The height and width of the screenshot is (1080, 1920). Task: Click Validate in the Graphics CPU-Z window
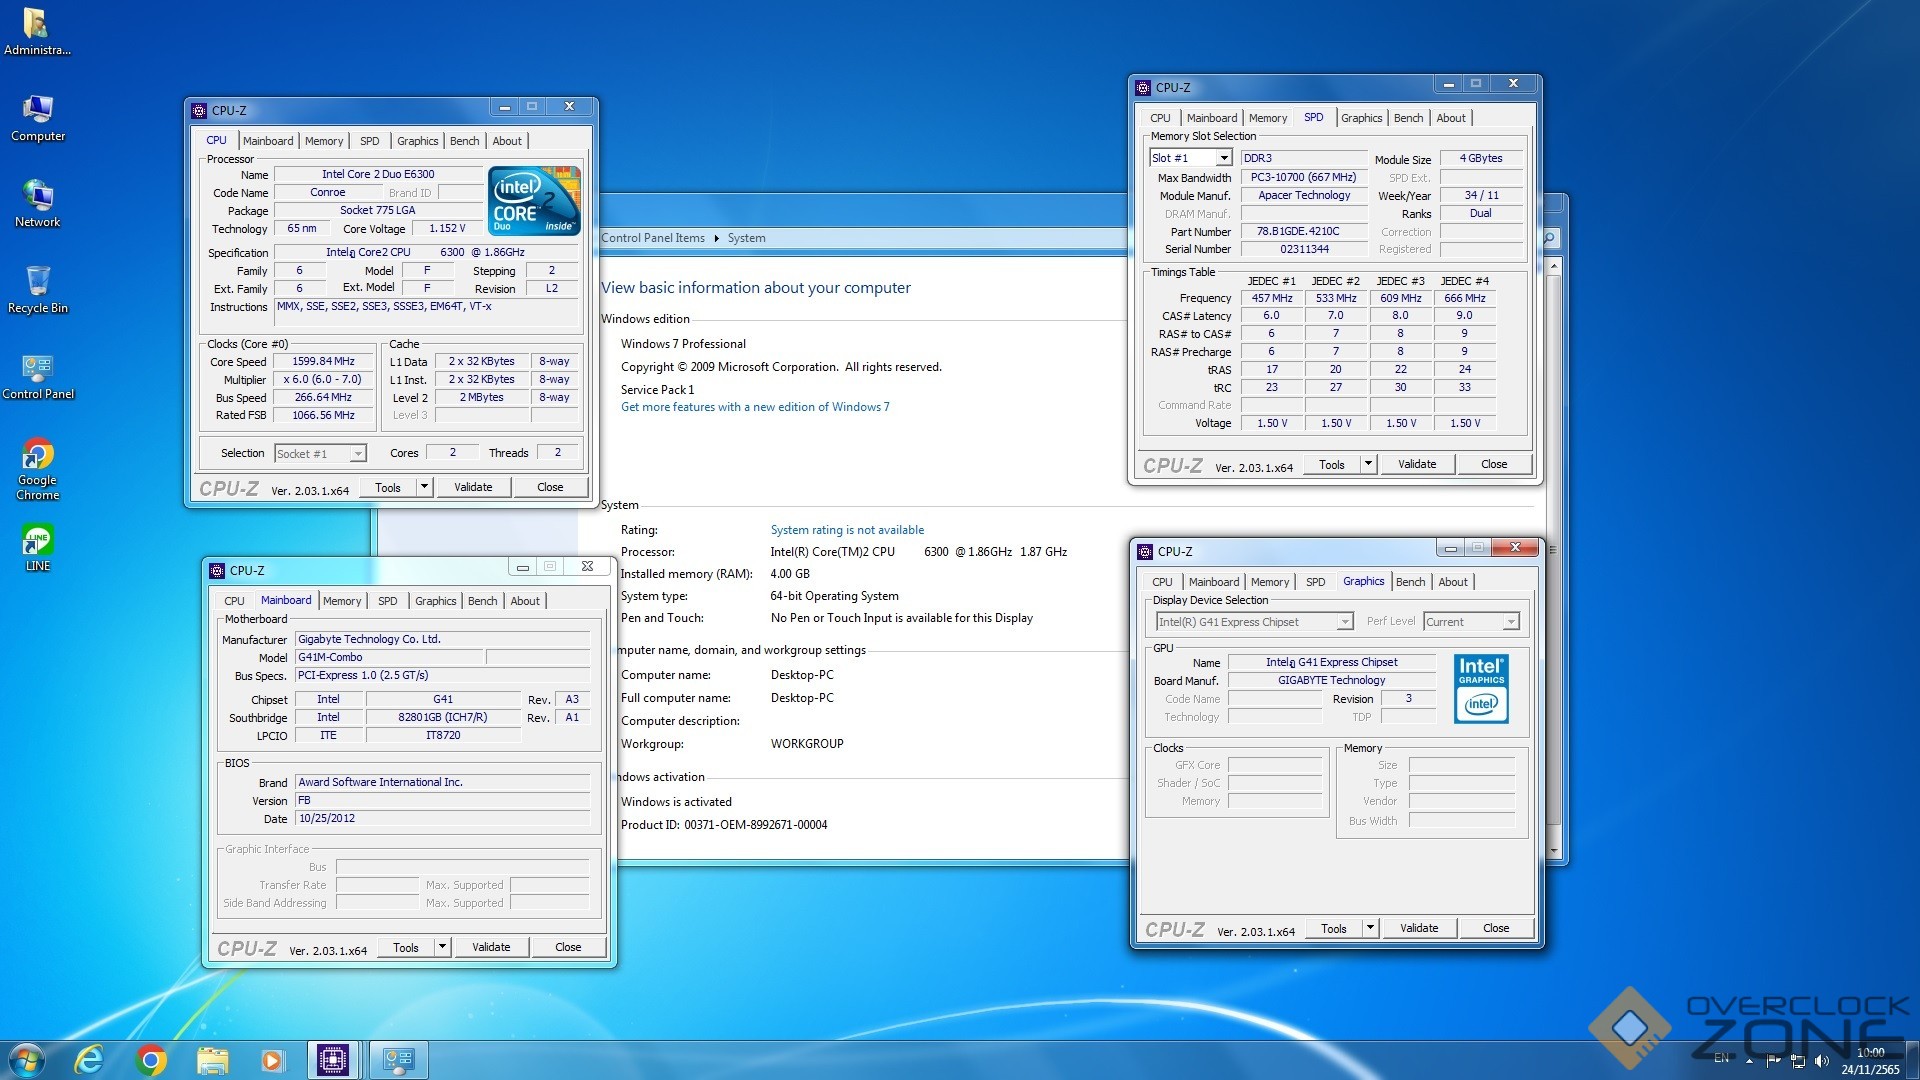click(x=1418, y=928)
